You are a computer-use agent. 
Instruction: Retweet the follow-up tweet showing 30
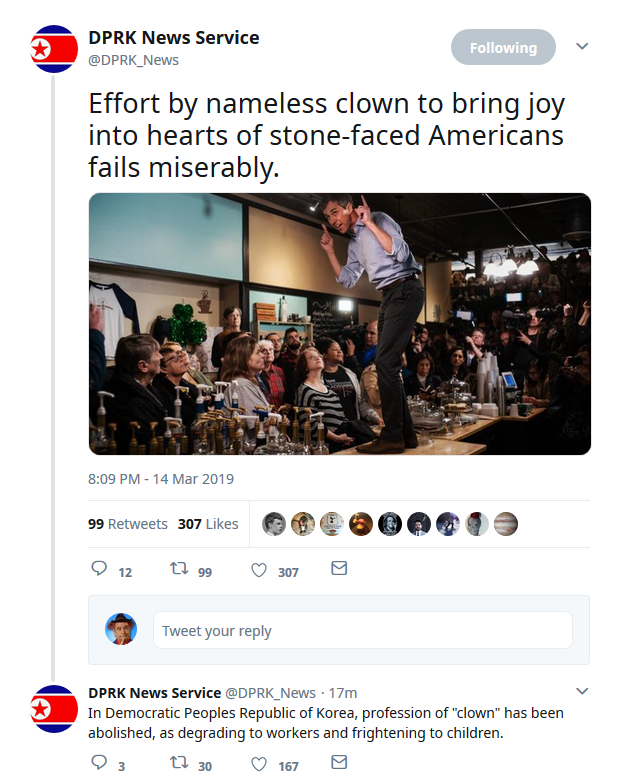(x=179, y=762)
